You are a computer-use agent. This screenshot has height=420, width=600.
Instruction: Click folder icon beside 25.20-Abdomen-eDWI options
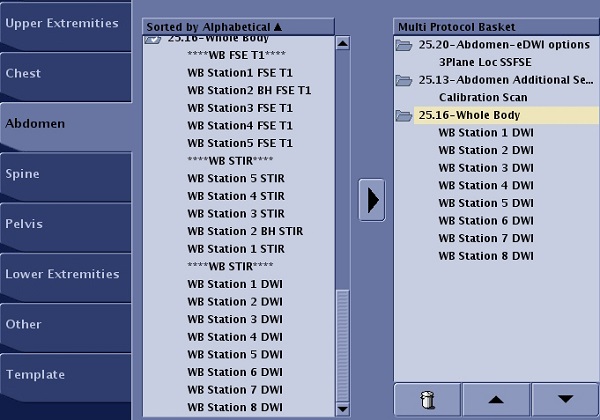(404, 45)
